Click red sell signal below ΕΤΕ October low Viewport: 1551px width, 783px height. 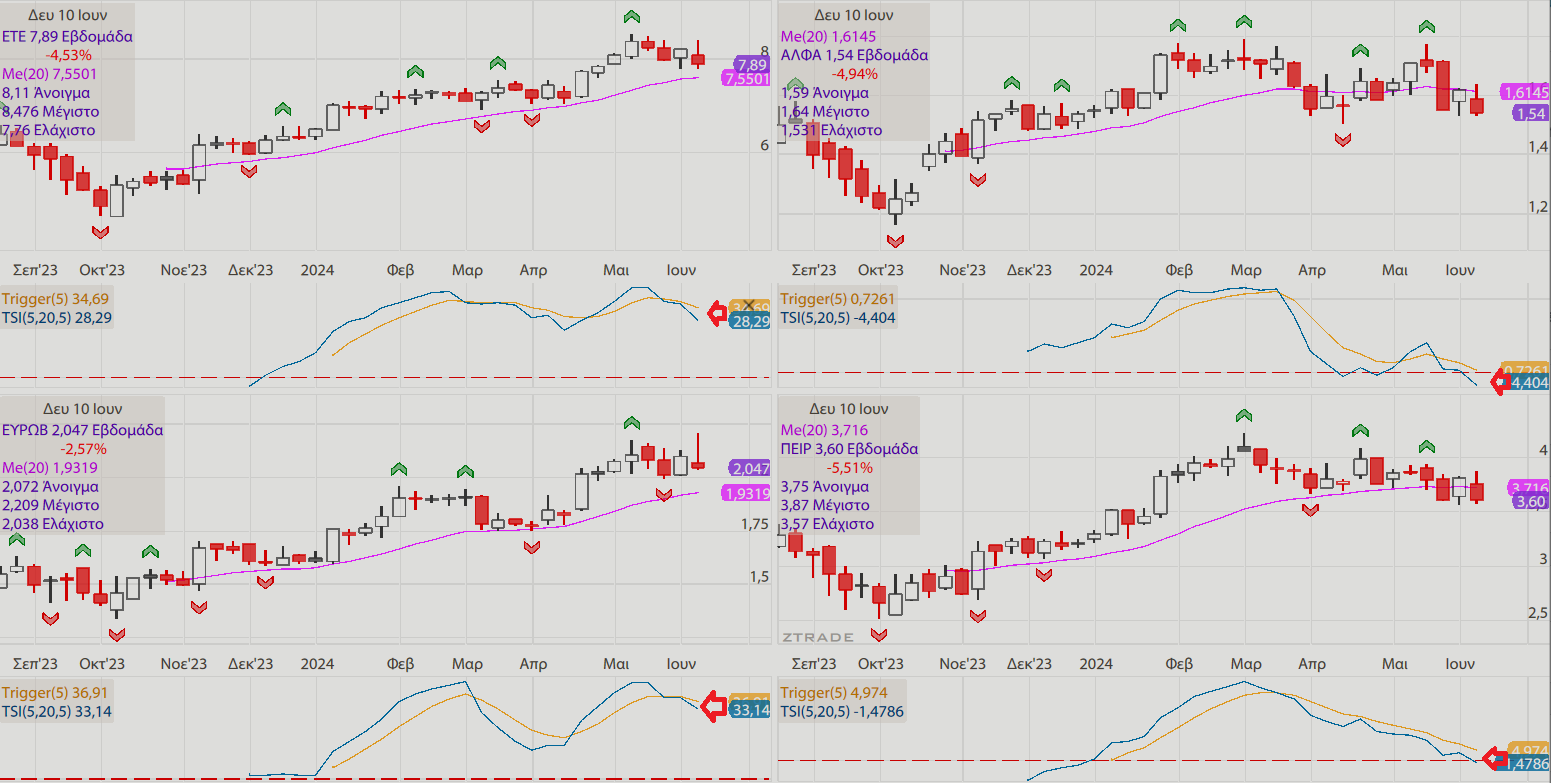(x=100, y=232)
